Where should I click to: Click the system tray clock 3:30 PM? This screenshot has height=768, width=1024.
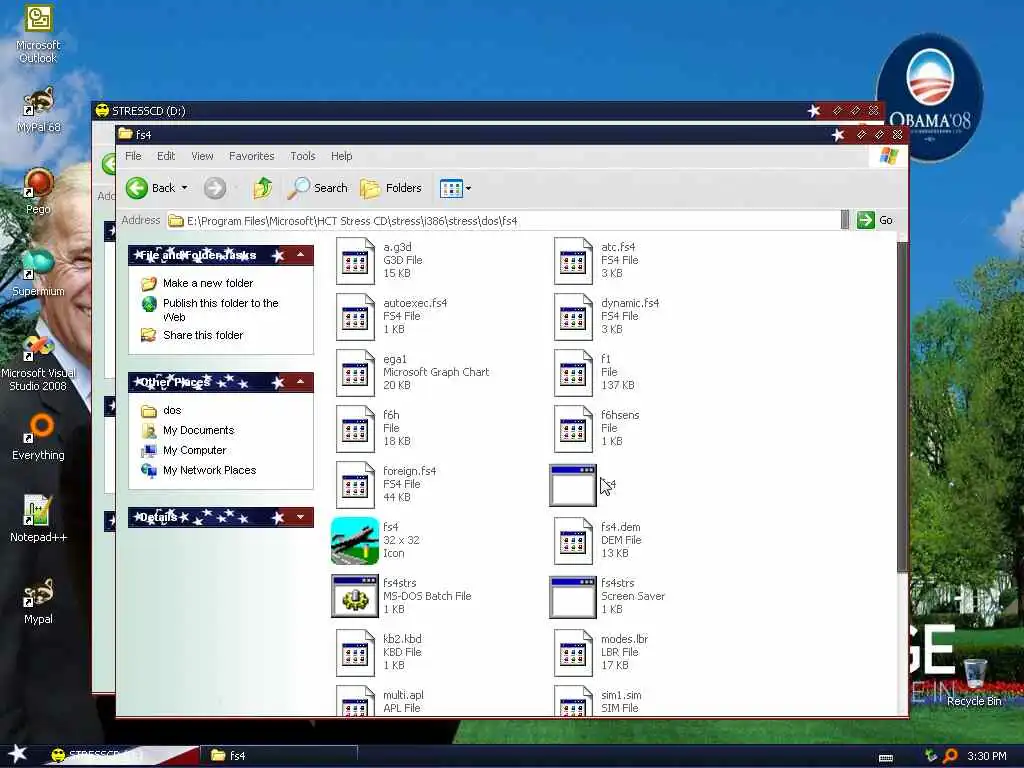[986, 756]
